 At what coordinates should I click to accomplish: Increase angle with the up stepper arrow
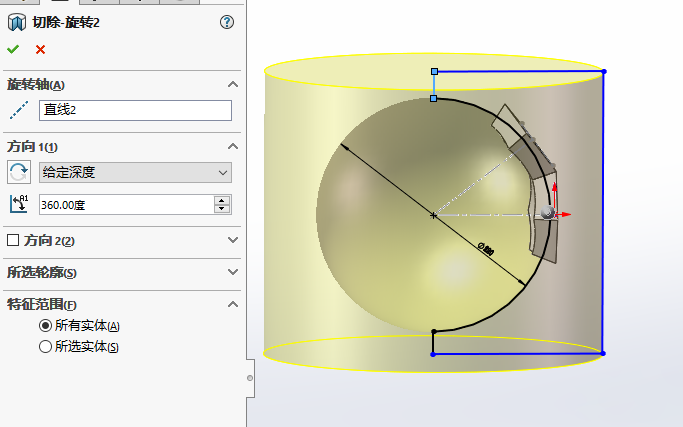[222, 200]
